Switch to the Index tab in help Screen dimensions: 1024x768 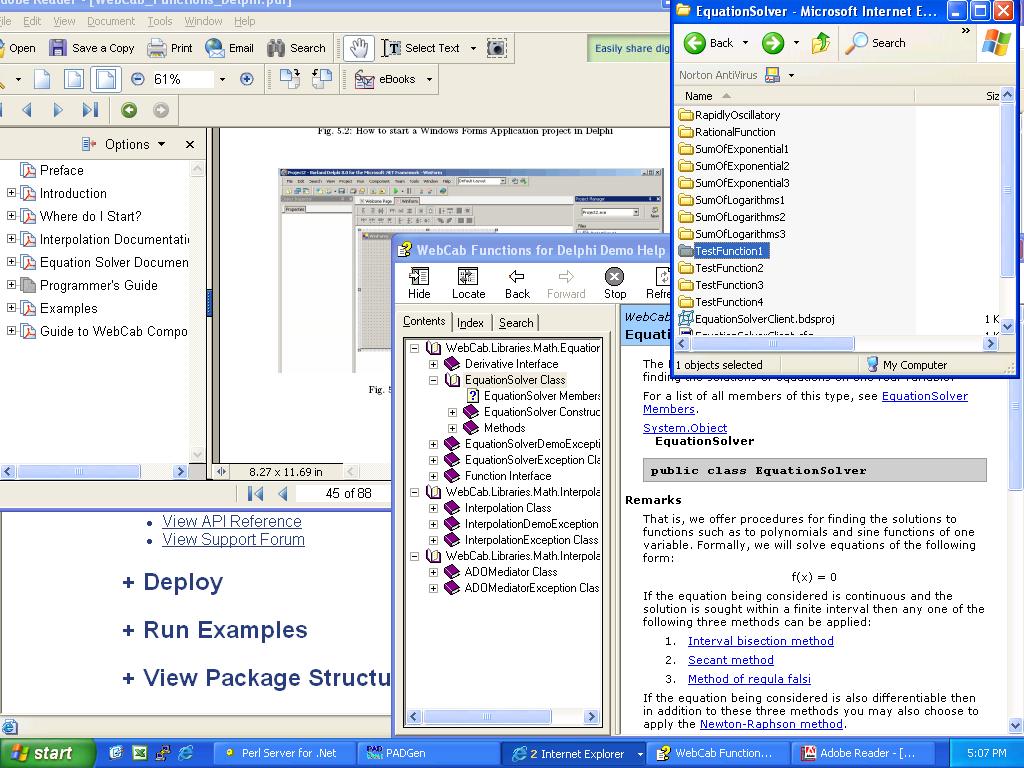pos(470,323)
